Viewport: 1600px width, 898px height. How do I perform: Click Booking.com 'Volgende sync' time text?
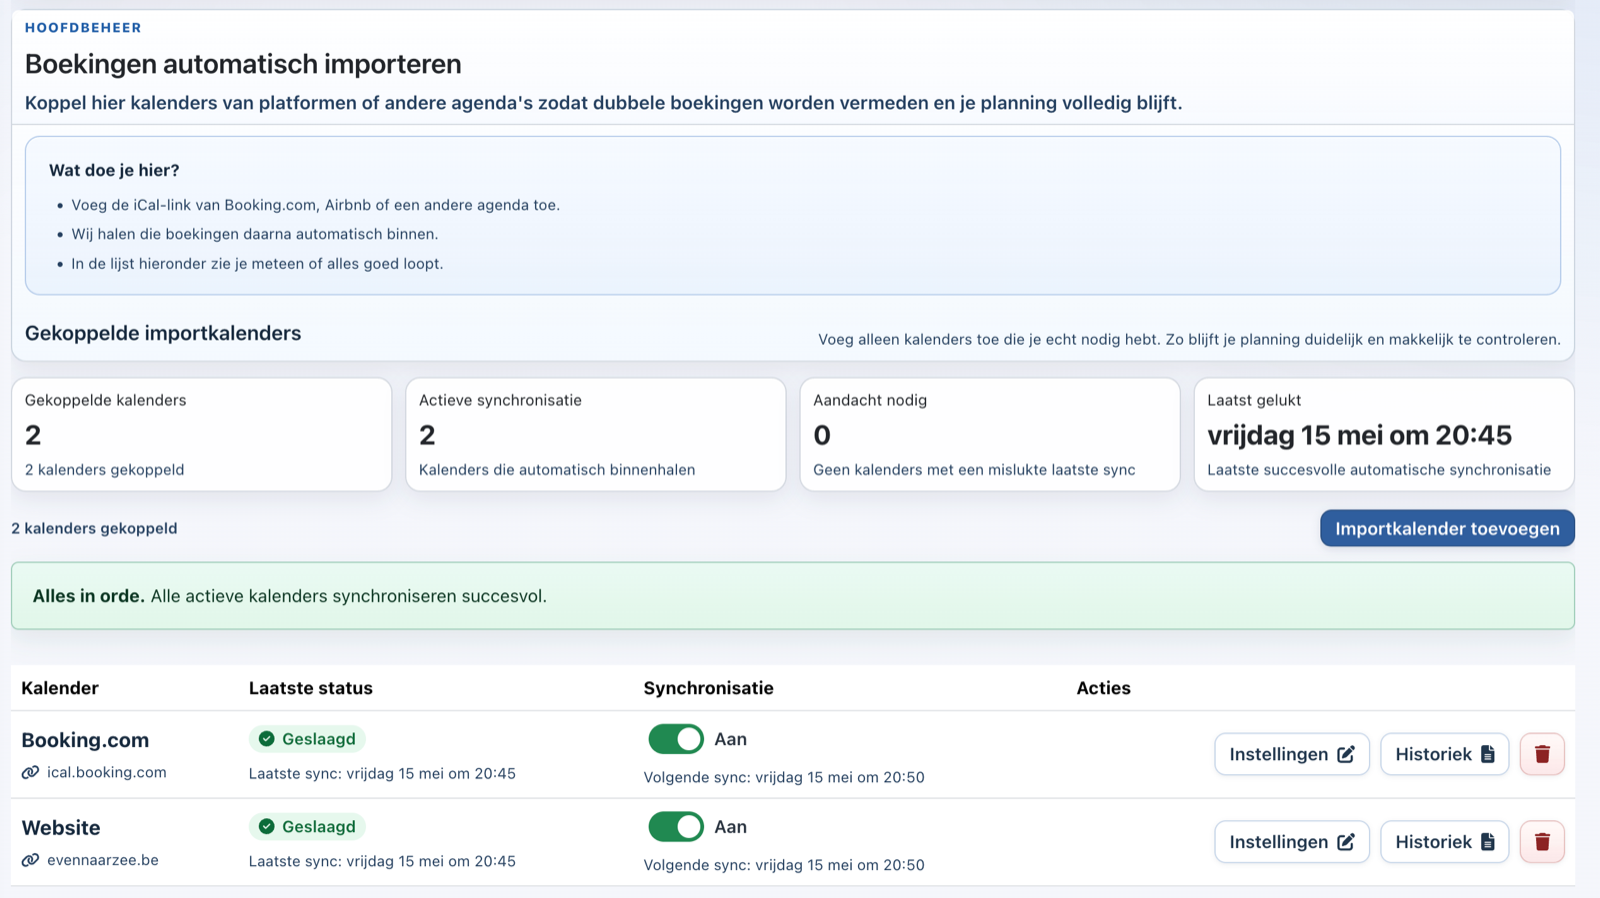(784, 777)
